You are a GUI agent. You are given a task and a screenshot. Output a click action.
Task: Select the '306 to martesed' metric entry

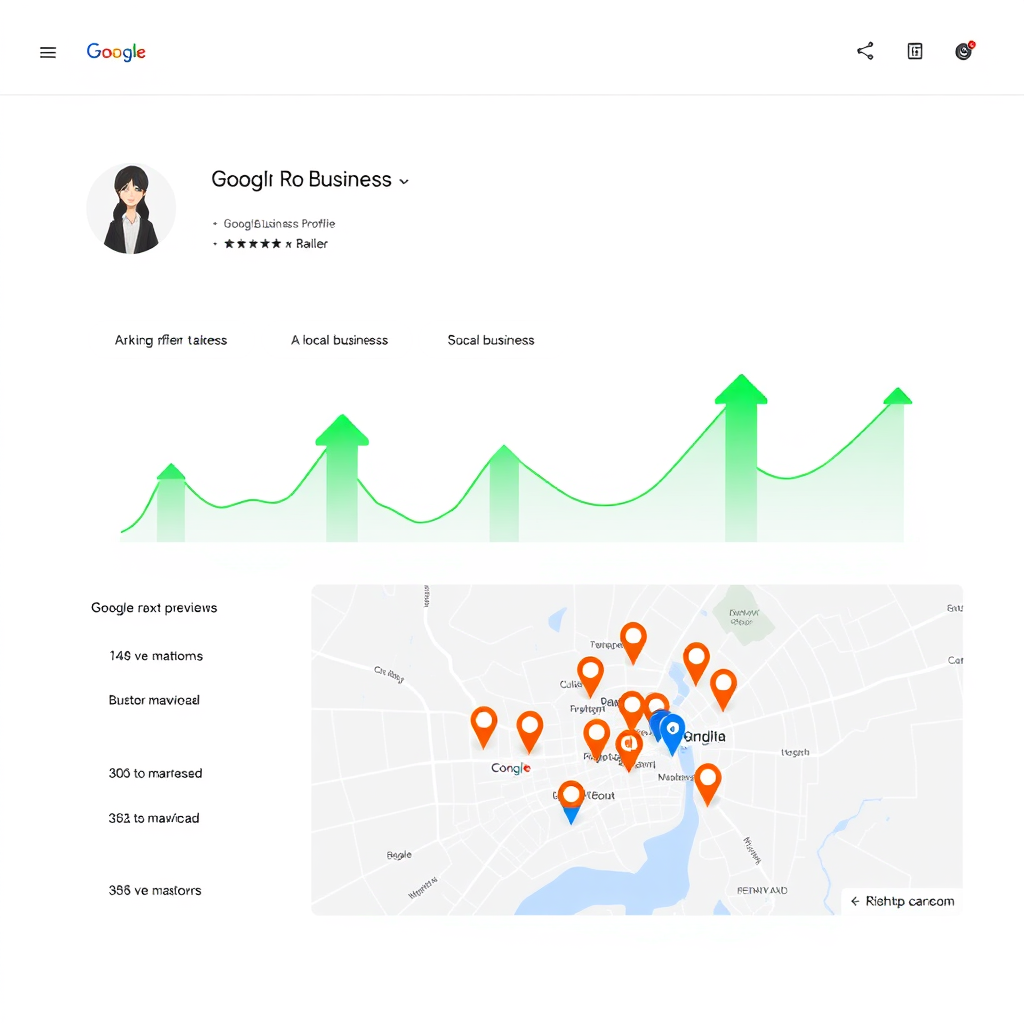tap(155, 773)
